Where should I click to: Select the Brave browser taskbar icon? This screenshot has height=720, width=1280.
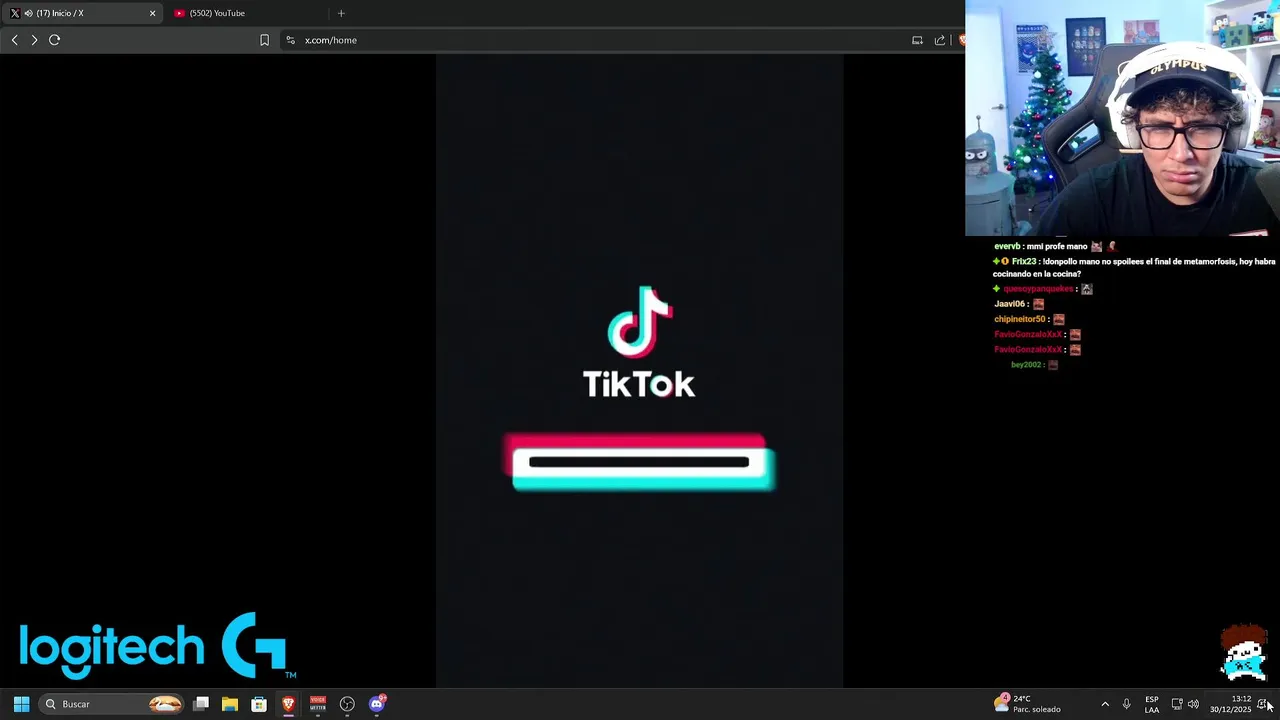pos(288,704)
